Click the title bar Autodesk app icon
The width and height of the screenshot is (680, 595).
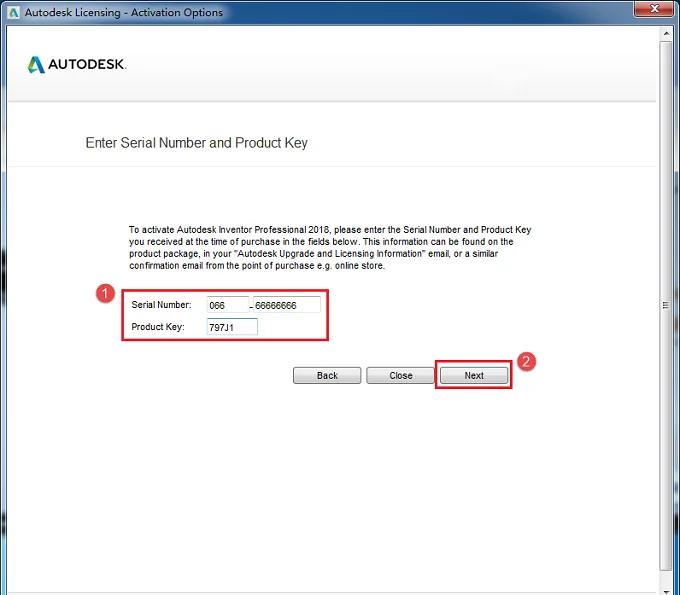pyautogui.click(x=13, y=13)
